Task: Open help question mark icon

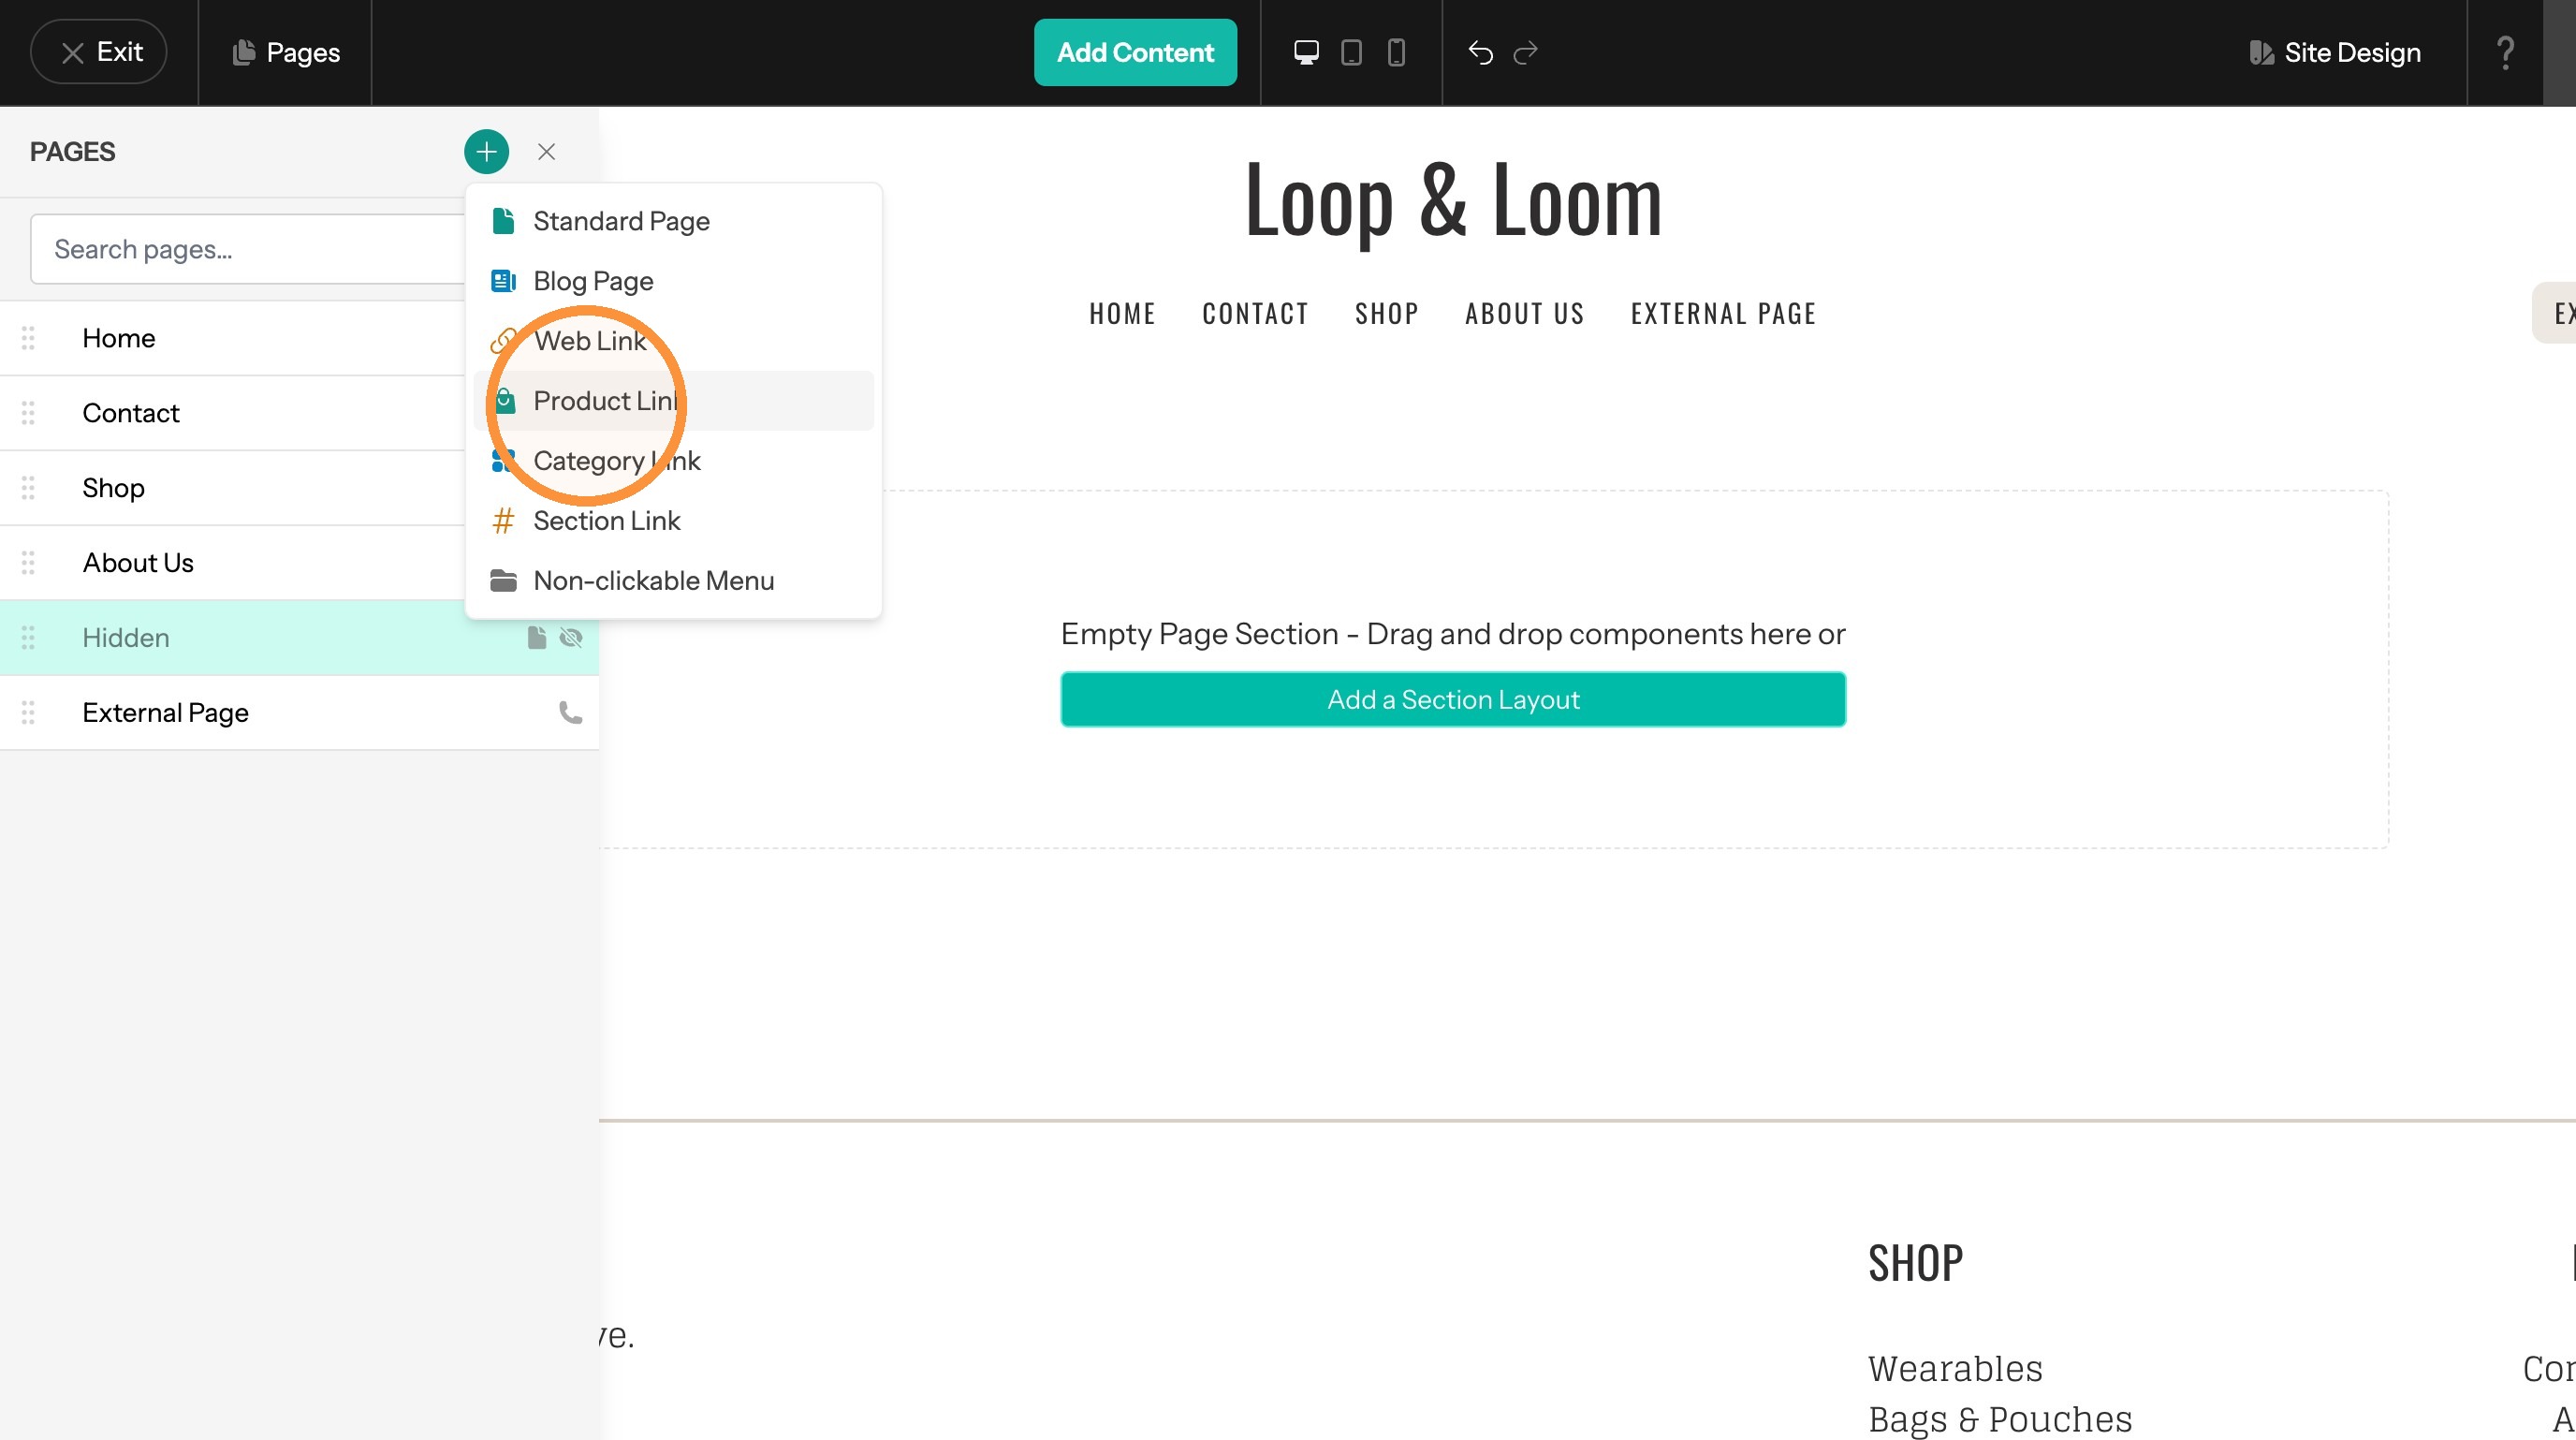Action: coord(2505,52)
